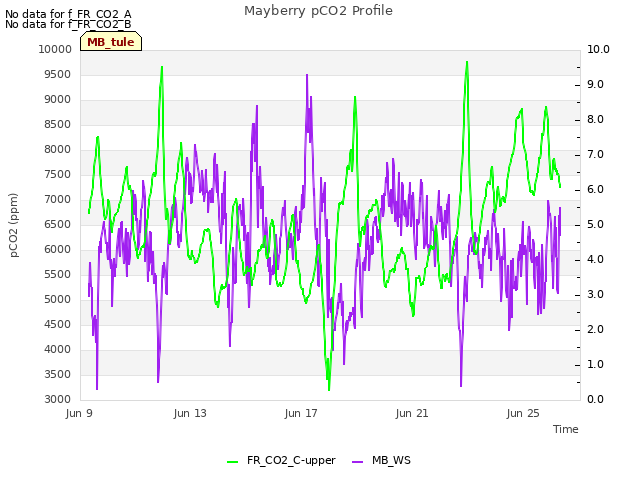Click the 3.0 right axis value
The height and width of the screenshot is (480, 640).
pos(595,295)
